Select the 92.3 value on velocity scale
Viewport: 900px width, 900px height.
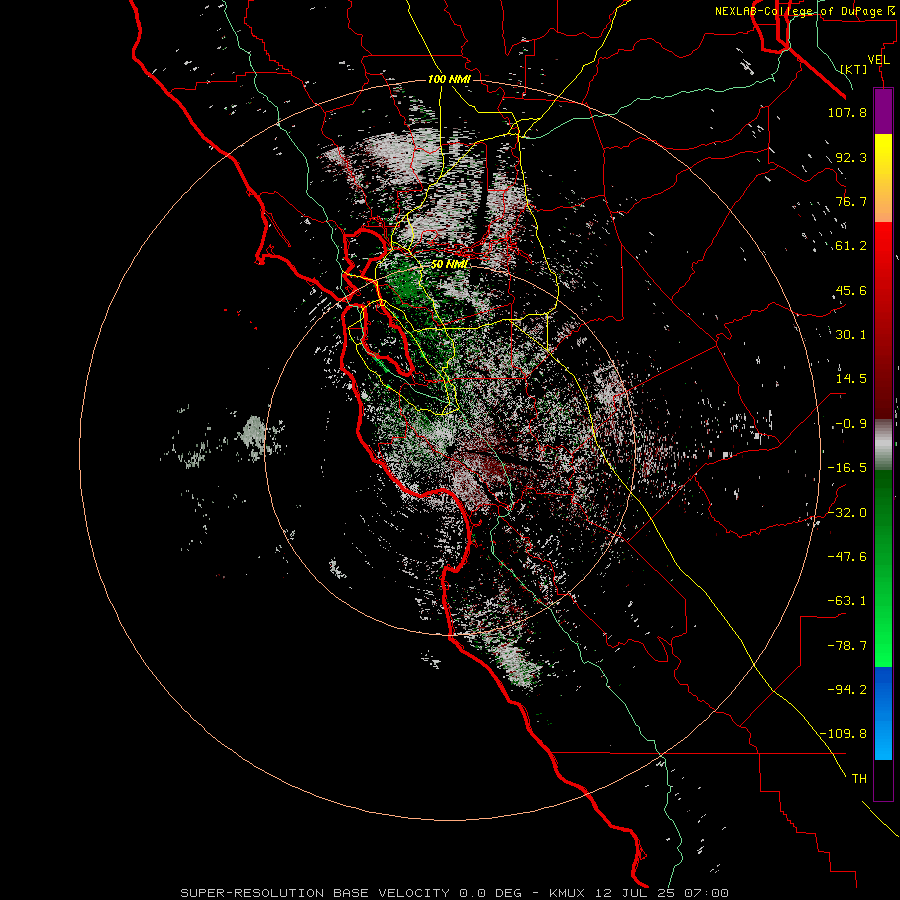pos(851,157)
